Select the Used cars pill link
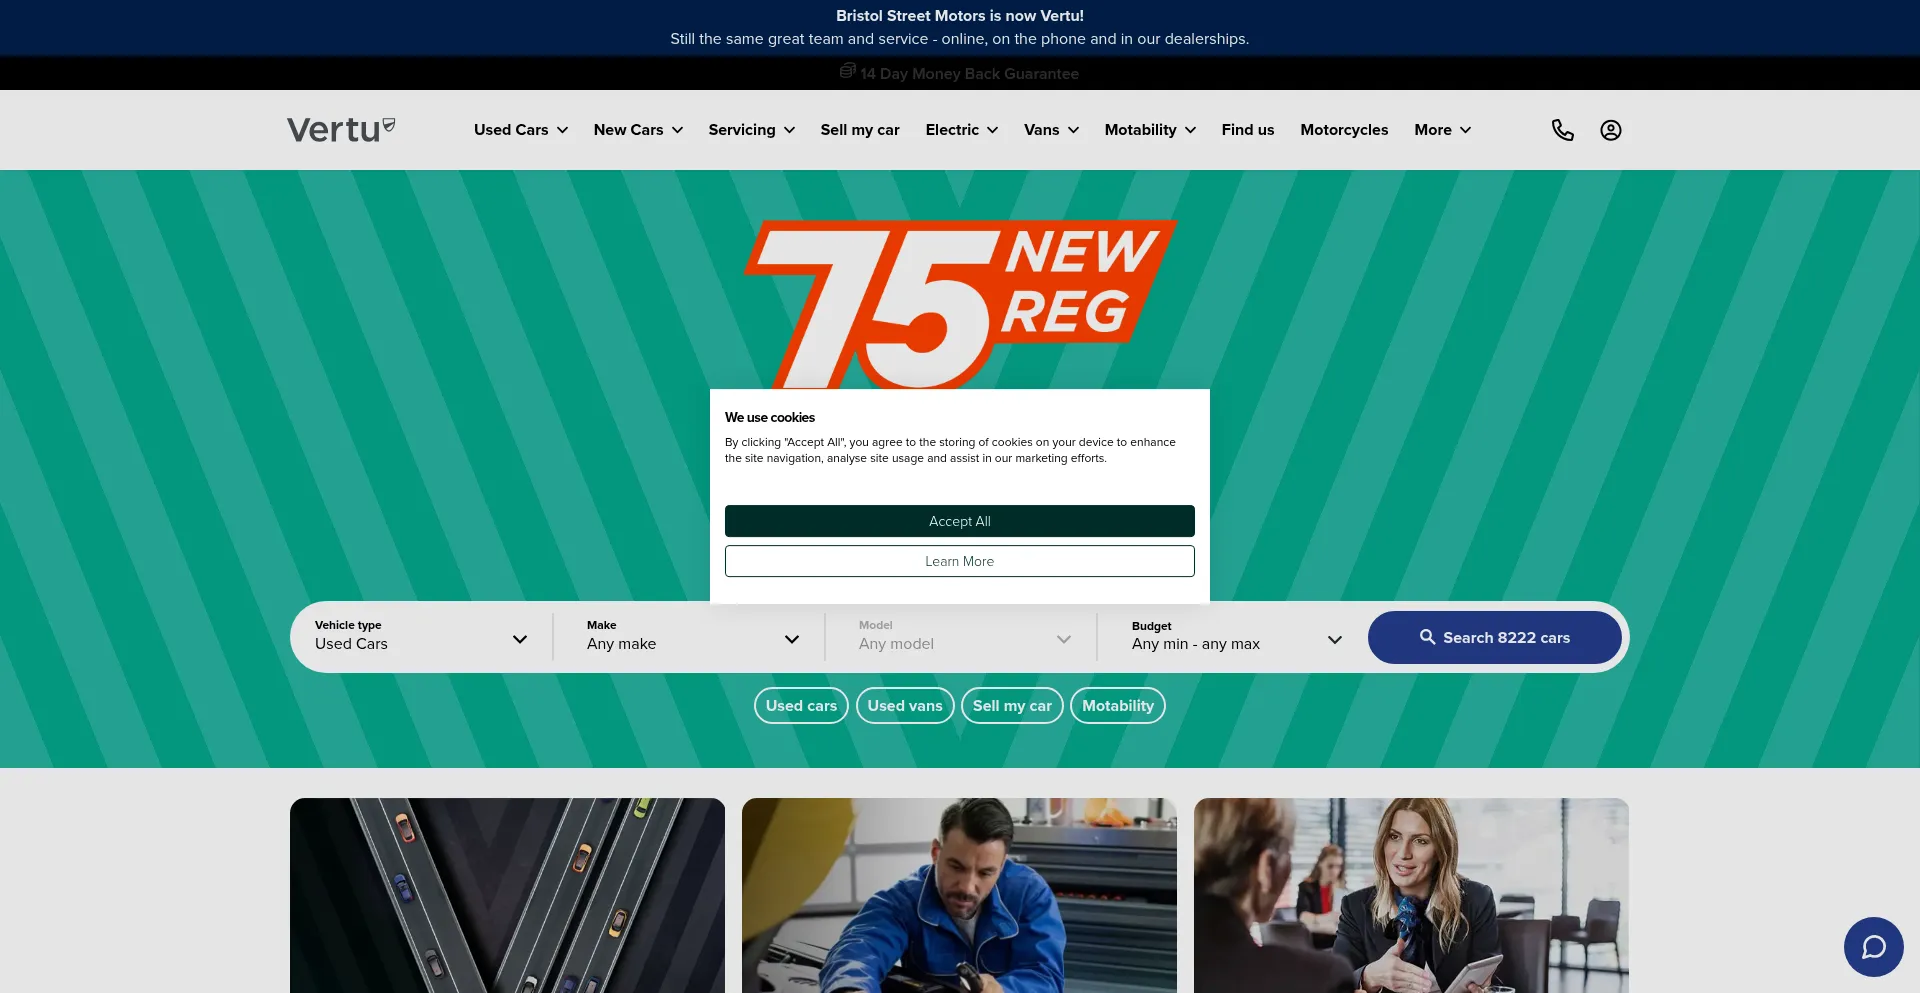This screenshot has width=1920, height=993. pos(801,705)
